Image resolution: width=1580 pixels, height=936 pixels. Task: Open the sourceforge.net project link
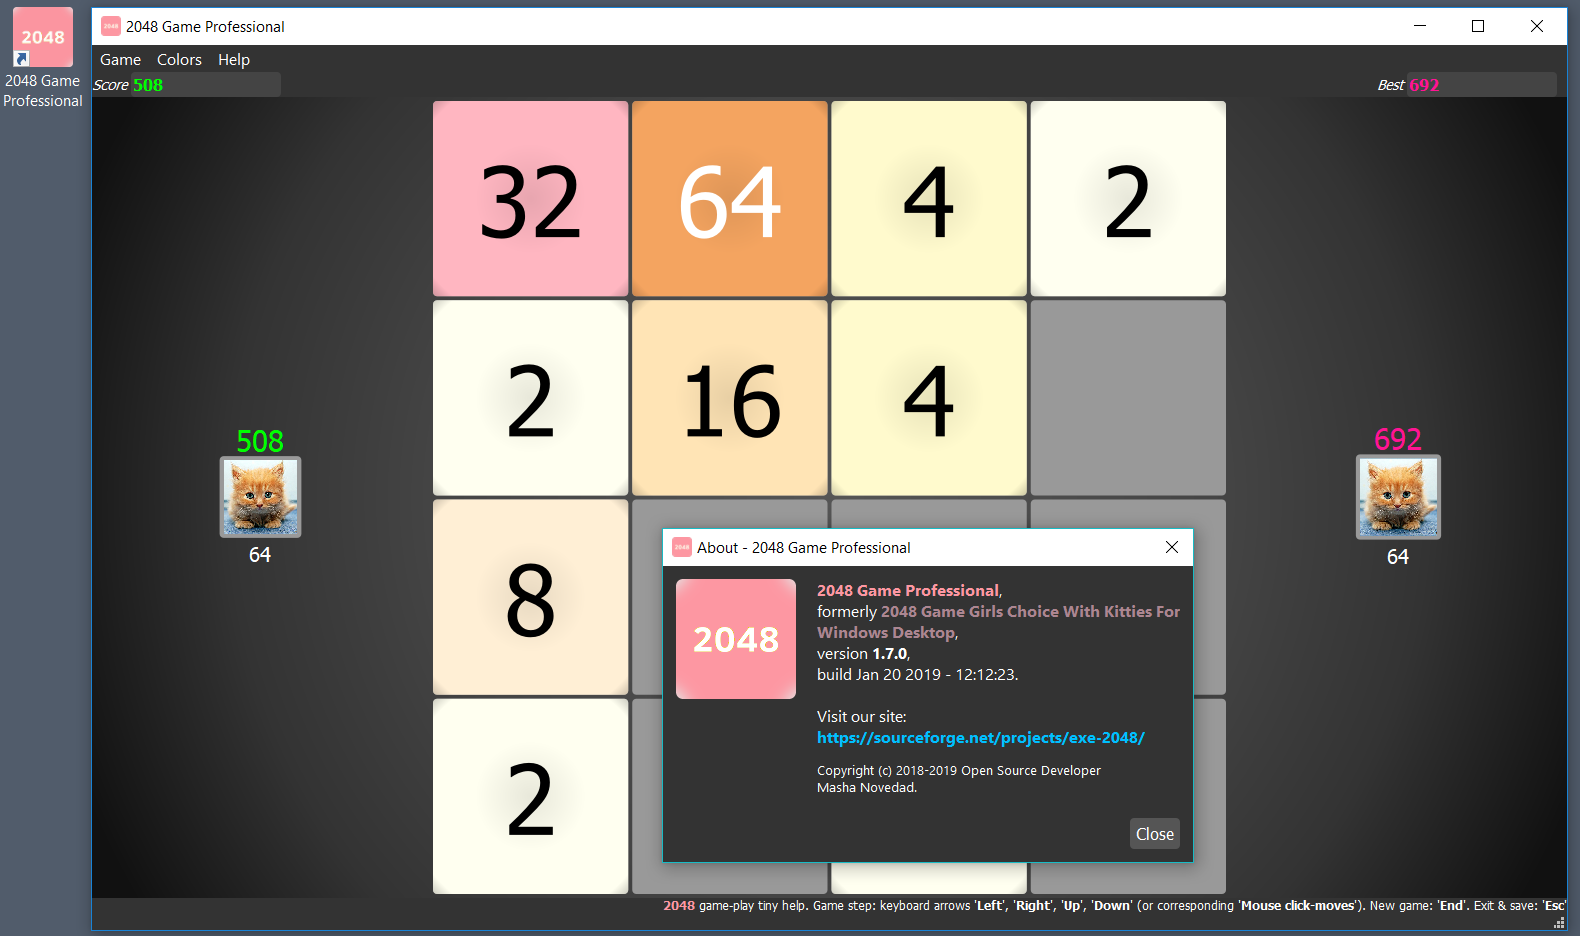tap(981, 738)
